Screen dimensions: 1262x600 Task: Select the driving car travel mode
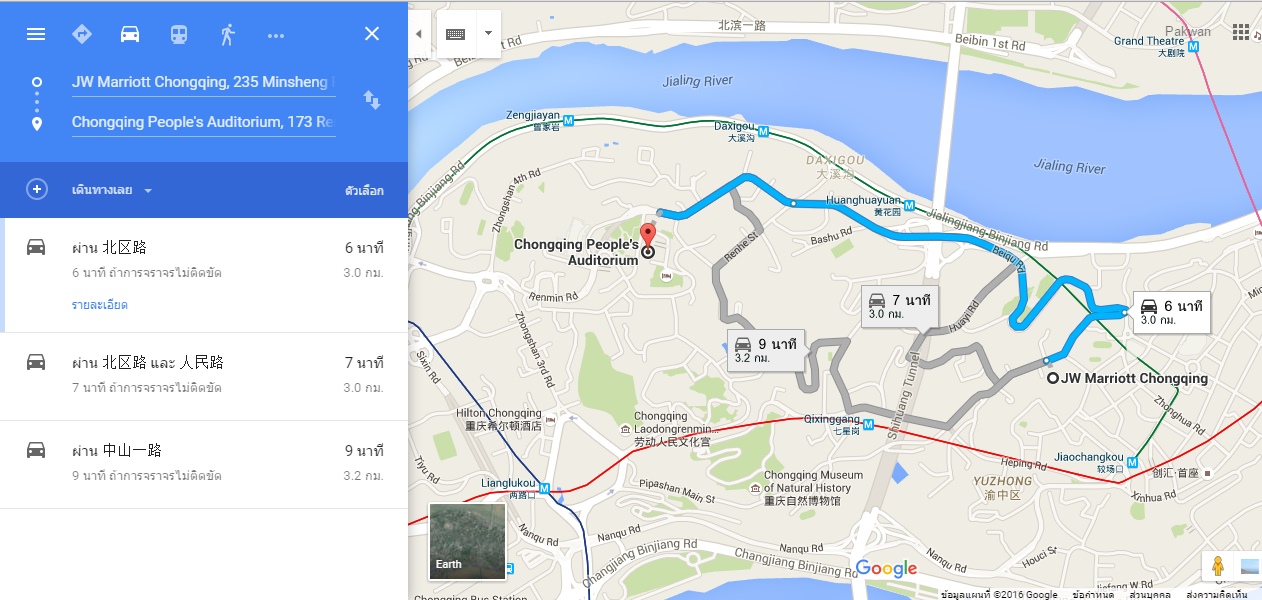click(x=130, y=34)
